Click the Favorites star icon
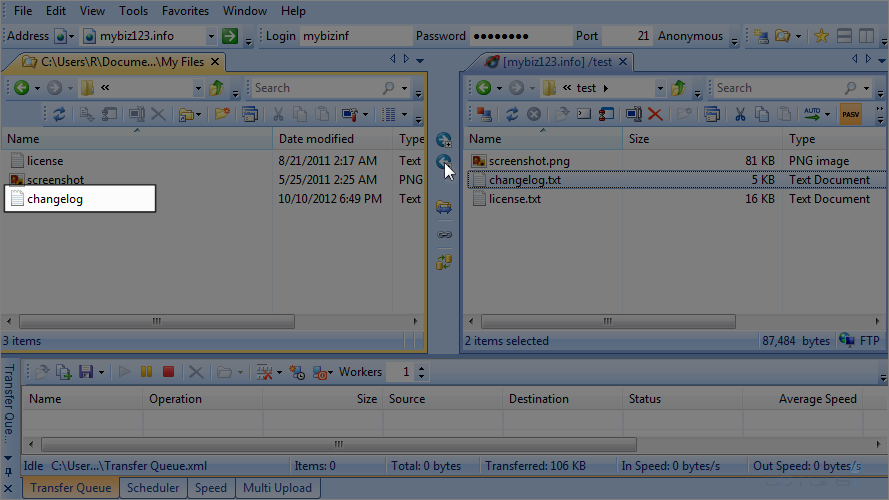889x500 pixels. point(821,36)
